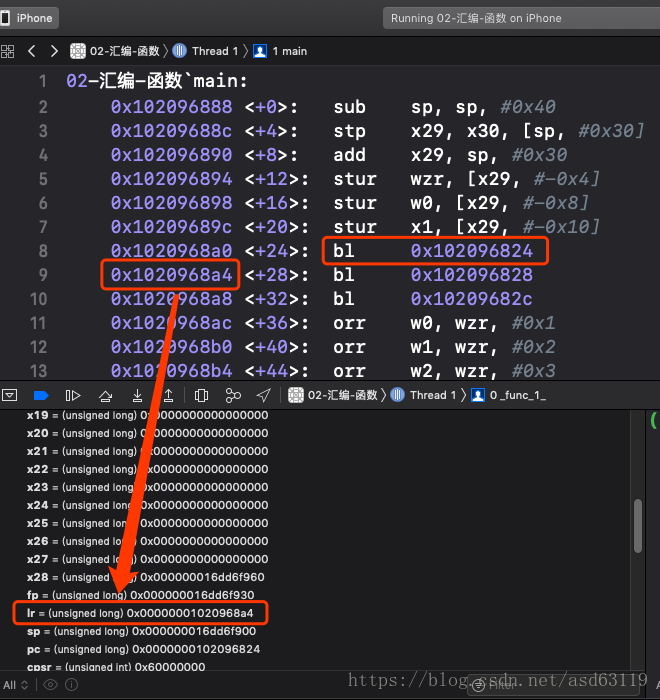
Task: Select the x21 register row
Action: click(147, 451)
